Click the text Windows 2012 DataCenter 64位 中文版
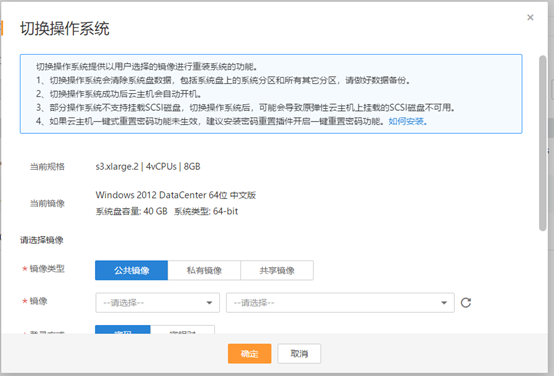This screenshot has height=376, width=554. pyautogui.click(x=176, y=195)
